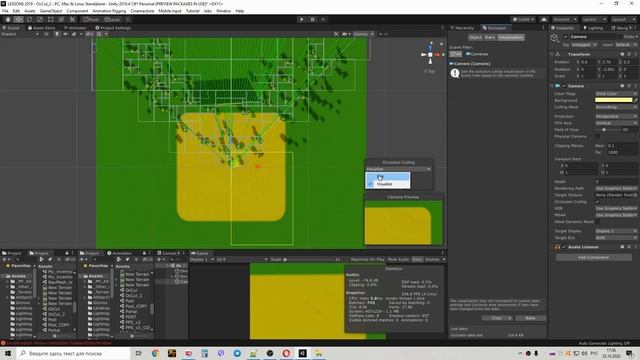
Task: Select highlighted top item in Occlusion dropdown list
Action: coord(387,176)
